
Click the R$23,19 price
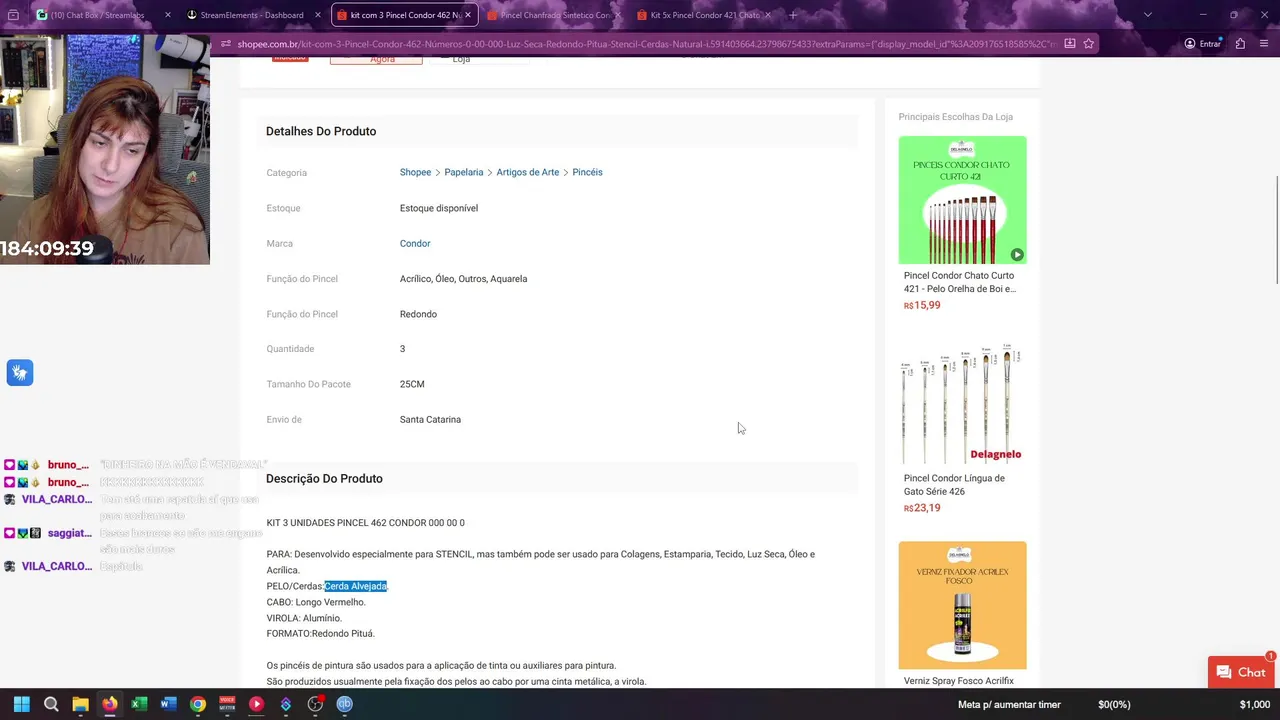(x=922, y=508)
